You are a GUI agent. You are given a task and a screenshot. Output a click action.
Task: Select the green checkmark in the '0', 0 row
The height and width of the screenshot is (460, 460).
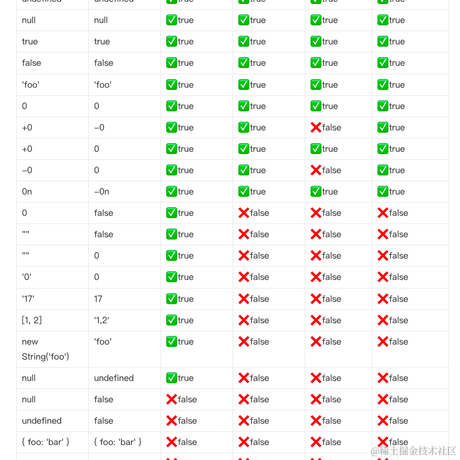click(x=171, y=277)
